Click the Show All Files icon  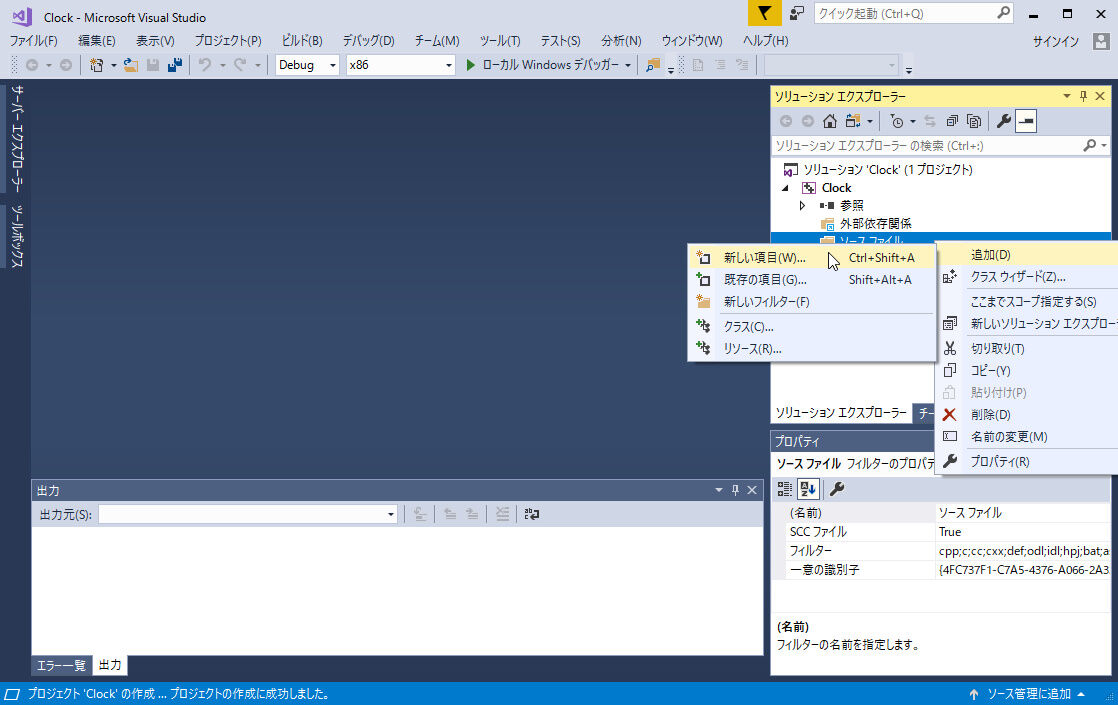click(974, 121)
